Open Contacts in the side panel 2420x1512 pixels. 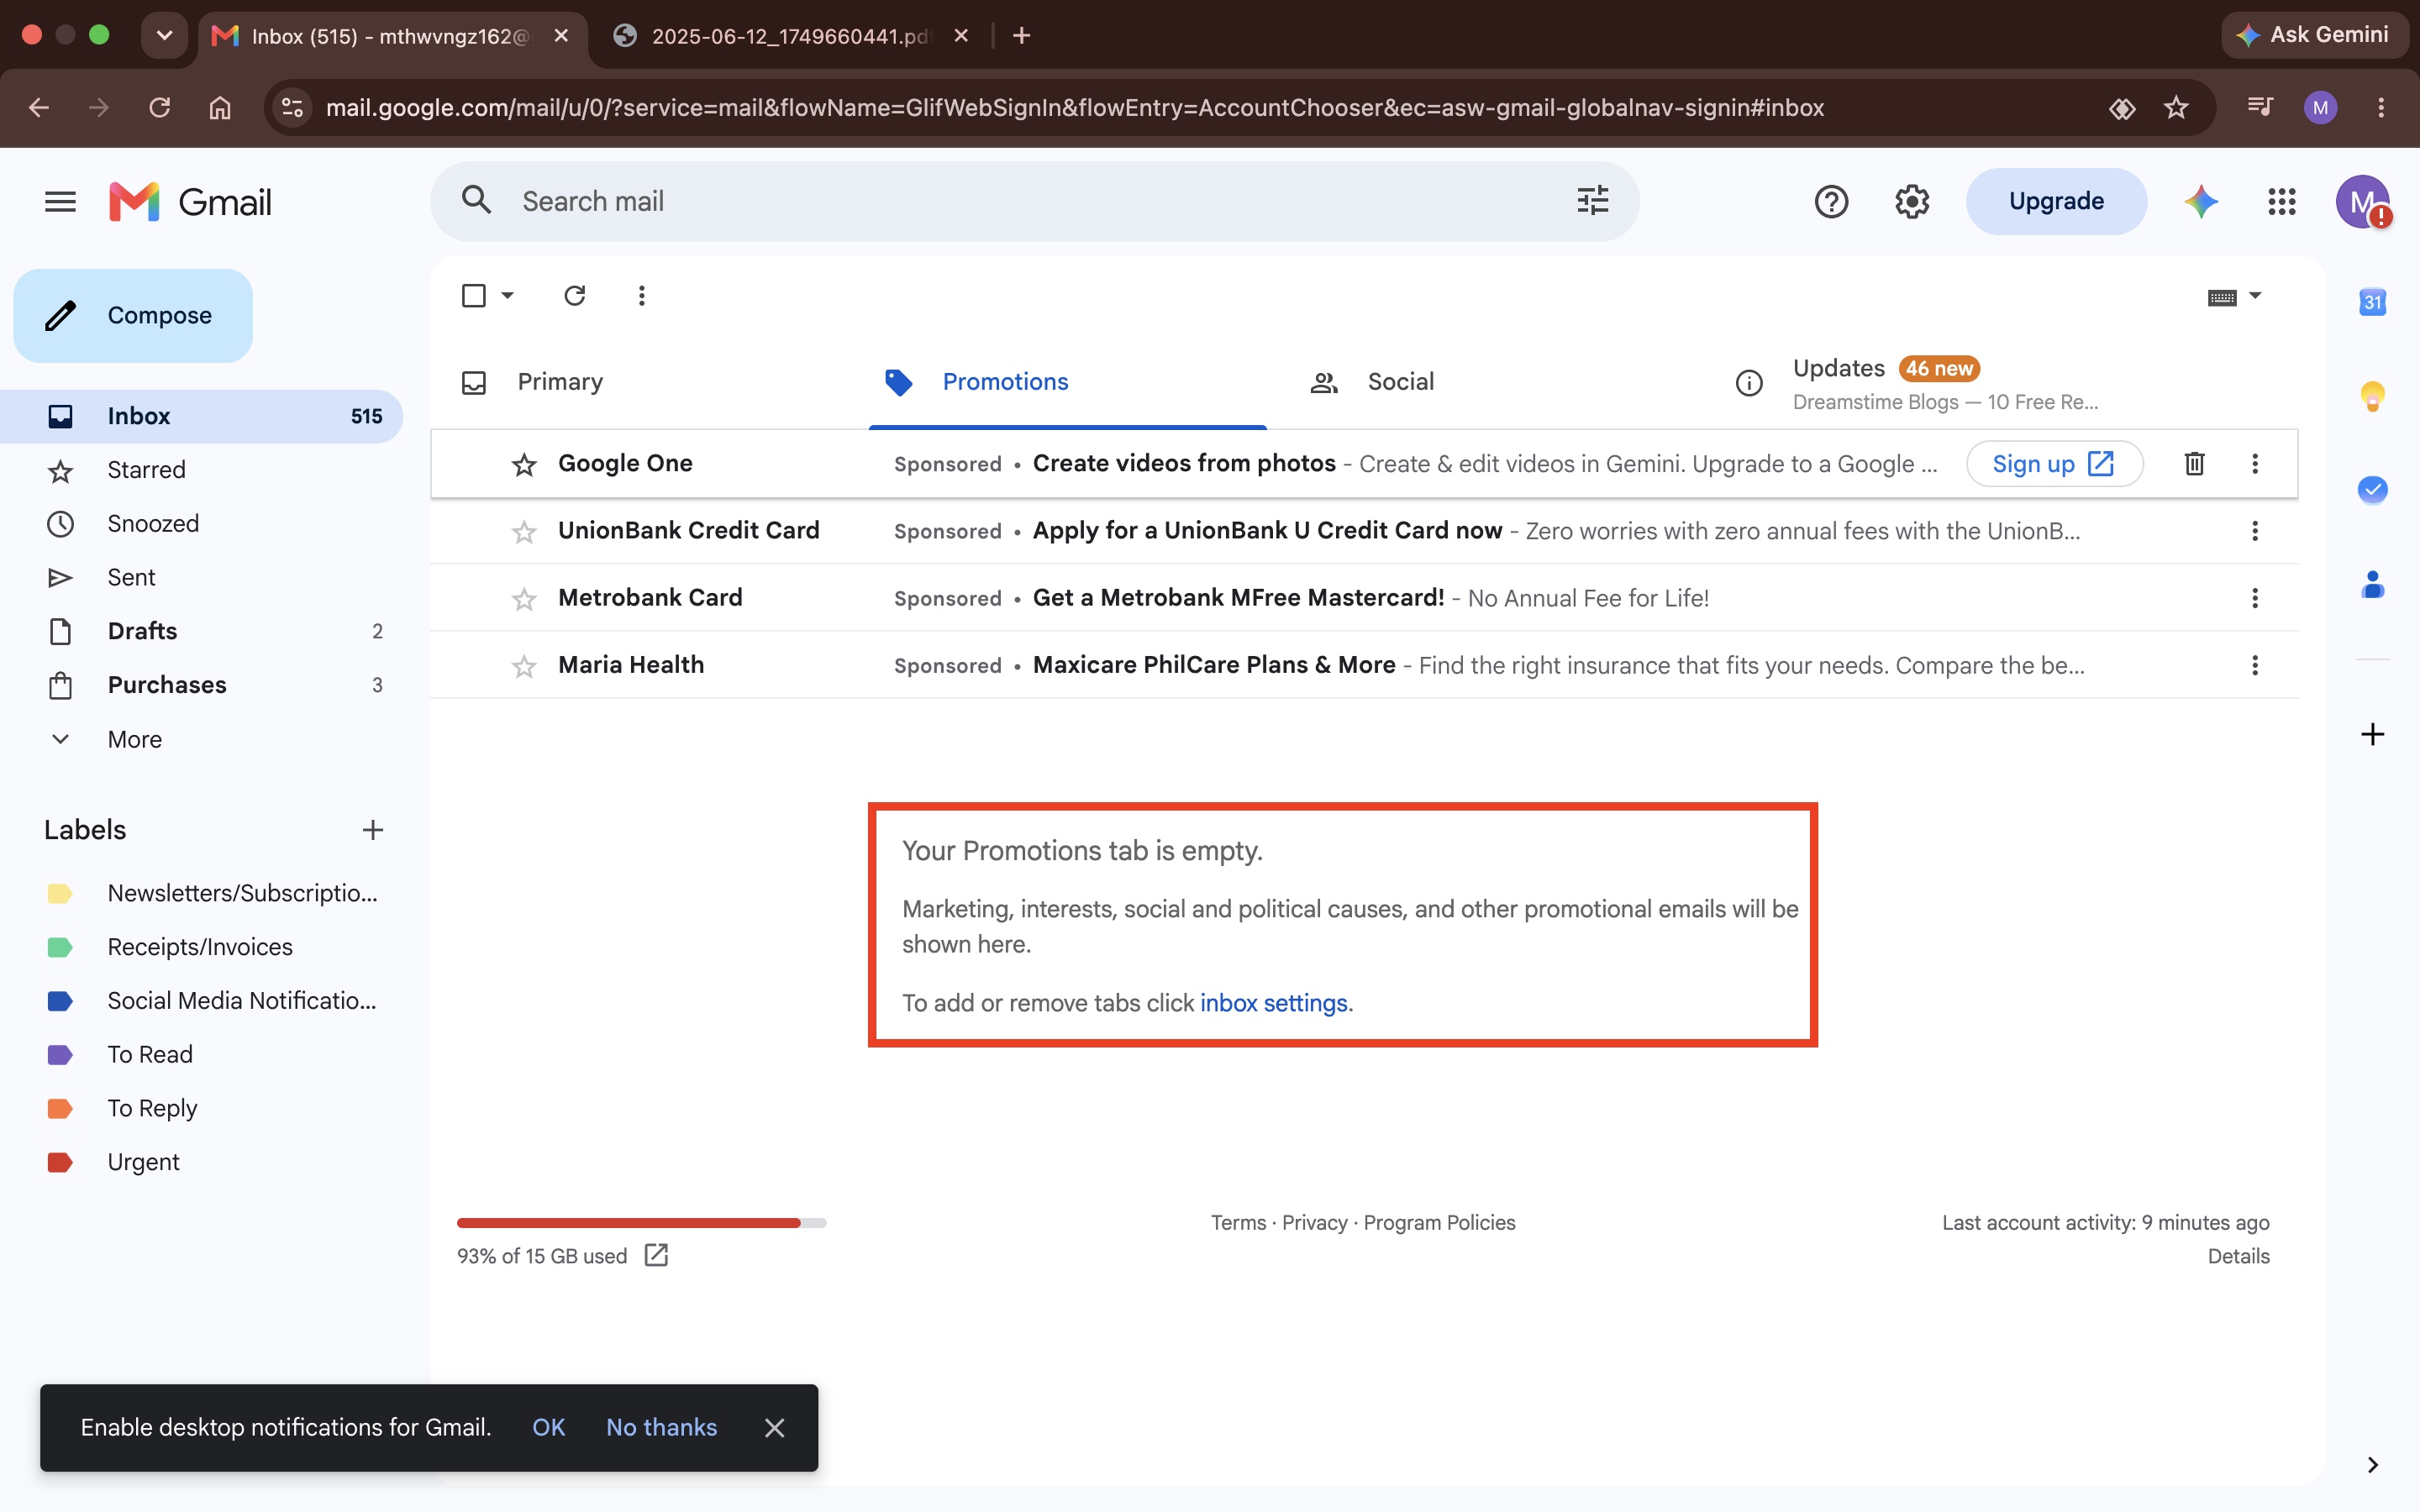2372,584
